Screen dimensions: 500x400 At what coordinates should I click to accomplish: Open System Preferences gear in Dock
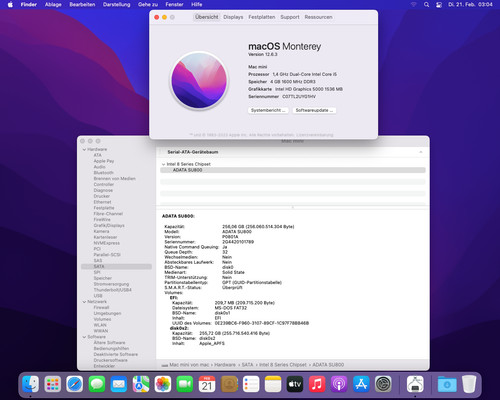click(x=383, y=384)
